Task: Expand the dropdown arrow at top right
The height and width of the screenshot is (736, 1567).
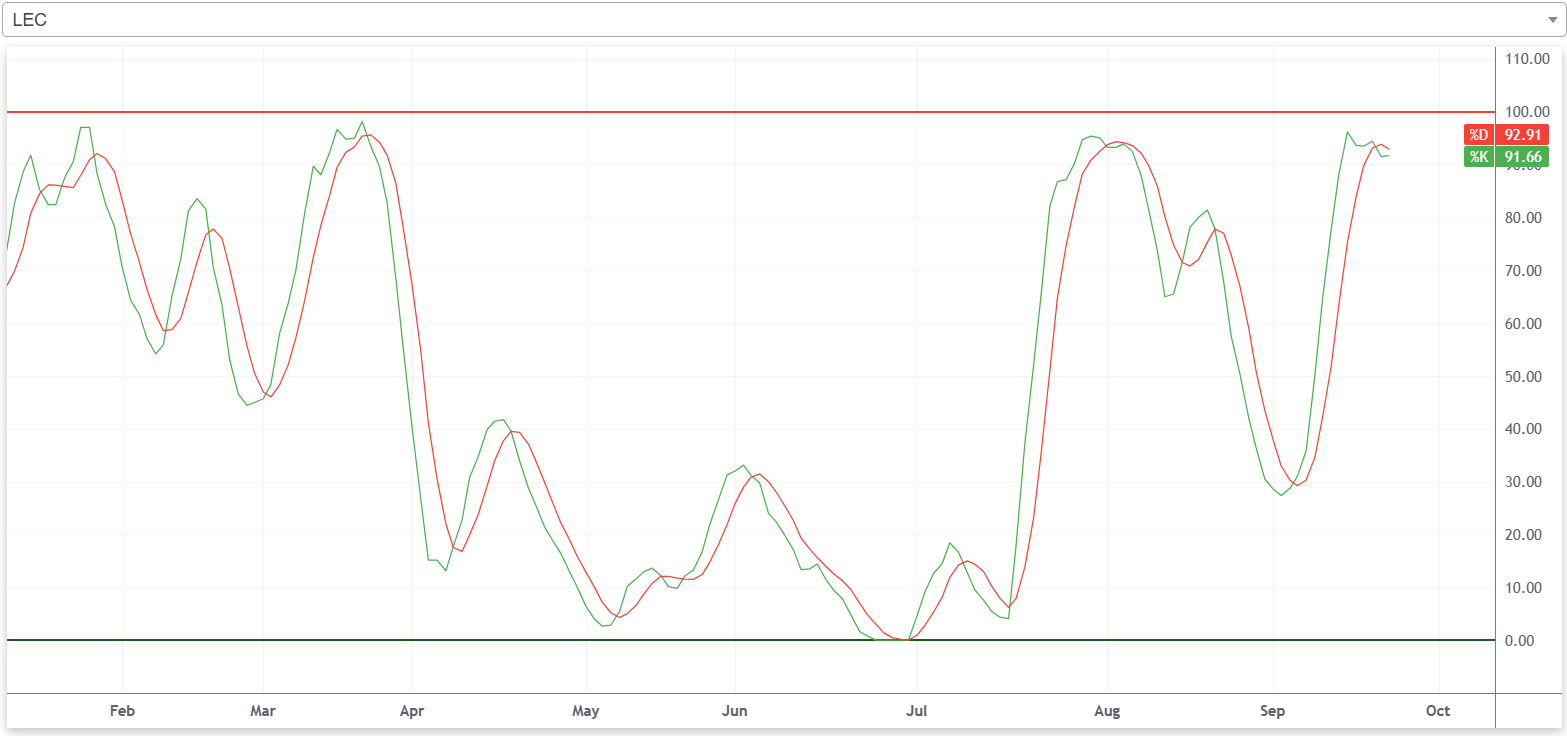Action: [1552, 20]
